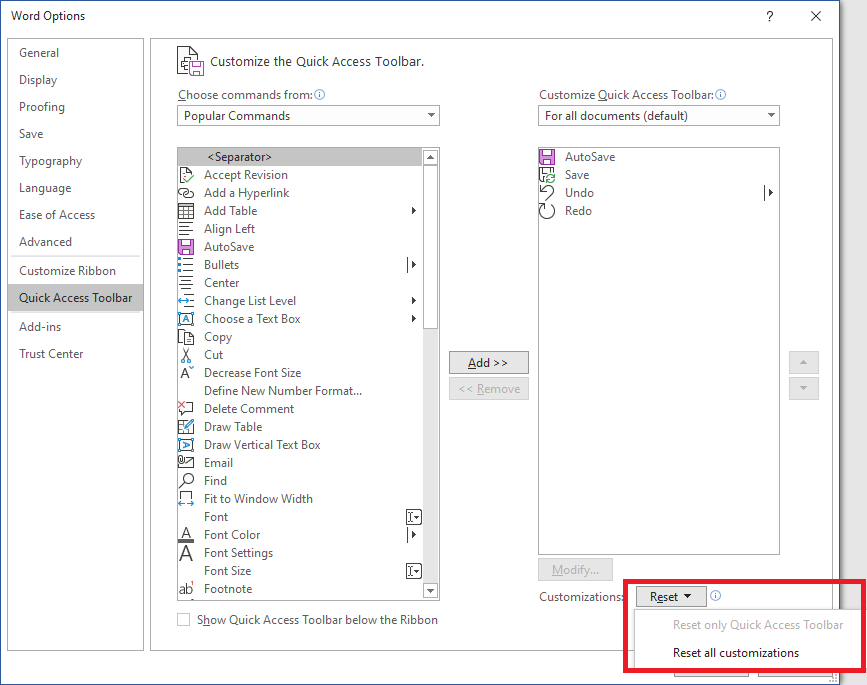Click info icon beside Customize Quick Access Toolbar
This screenshot has width=867, height=685.
tap(720, 95)
